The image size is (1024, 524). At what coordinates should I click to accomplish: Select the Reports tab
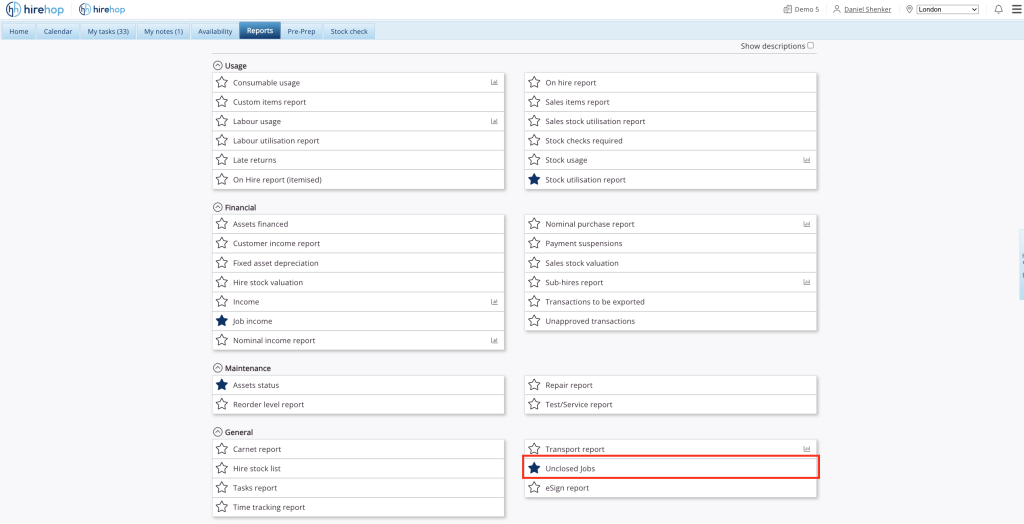tap(260, 31)
